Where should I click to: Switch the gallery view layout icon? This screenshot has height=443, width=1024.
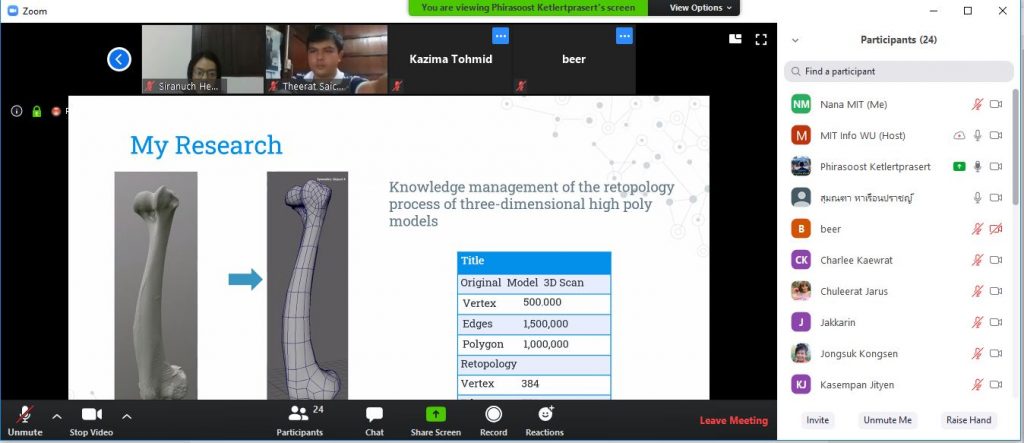click(736, 39)
